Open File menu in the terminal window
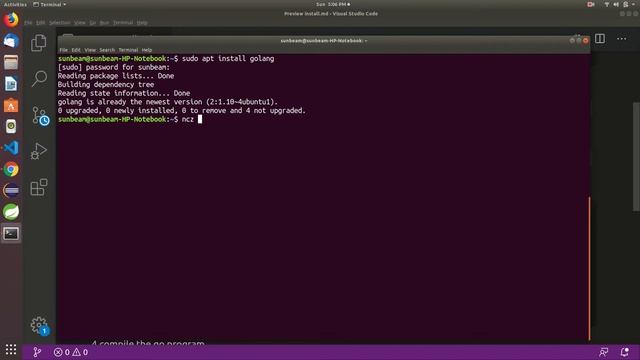 pos(64,50)
